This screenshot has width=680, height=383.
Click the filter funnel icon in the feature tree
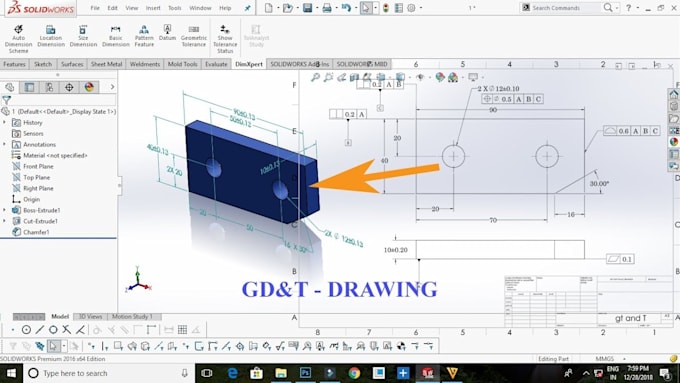[x=7, y=101]
